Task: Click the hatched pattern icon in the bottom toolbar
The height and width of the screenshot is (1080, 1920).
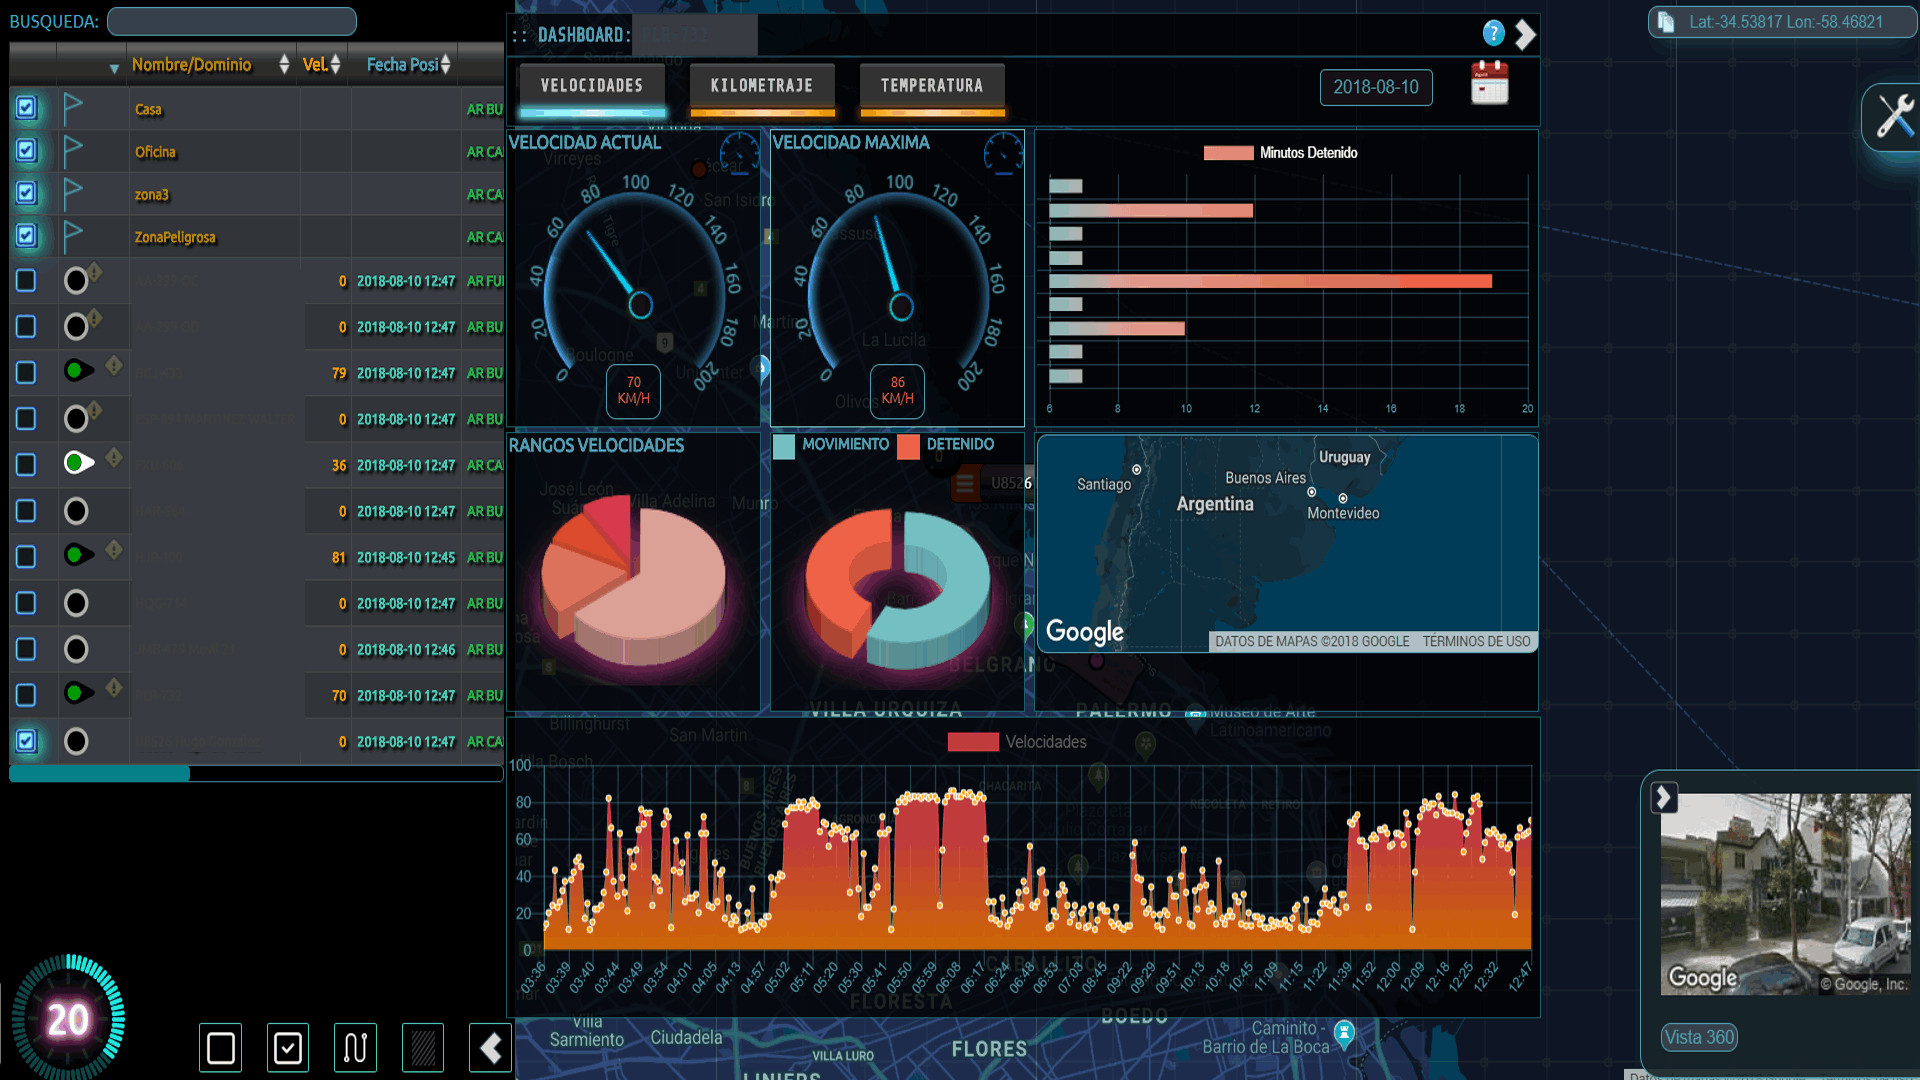Action: [422, 1047]
